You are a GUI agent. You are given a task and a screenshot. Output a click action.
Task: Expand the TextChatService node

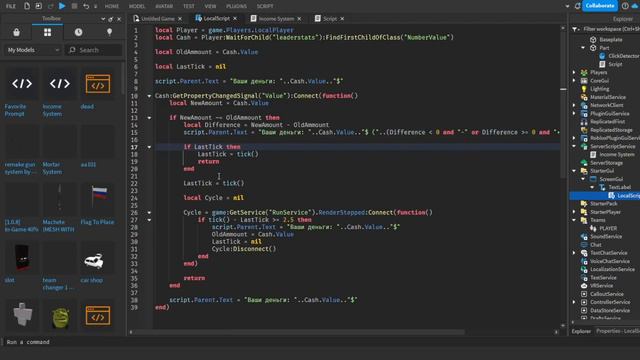coord(574,253)
